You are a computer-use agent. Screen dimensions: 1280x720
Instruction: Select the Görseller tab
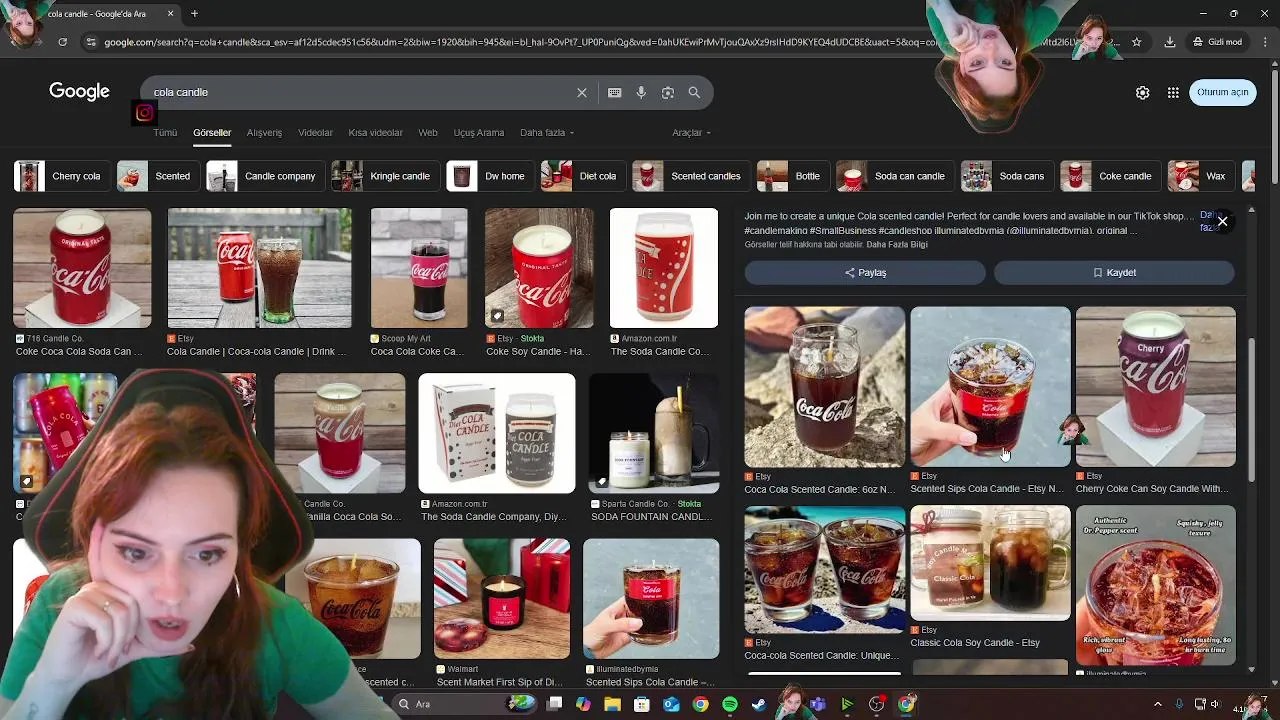coord(212,133)
